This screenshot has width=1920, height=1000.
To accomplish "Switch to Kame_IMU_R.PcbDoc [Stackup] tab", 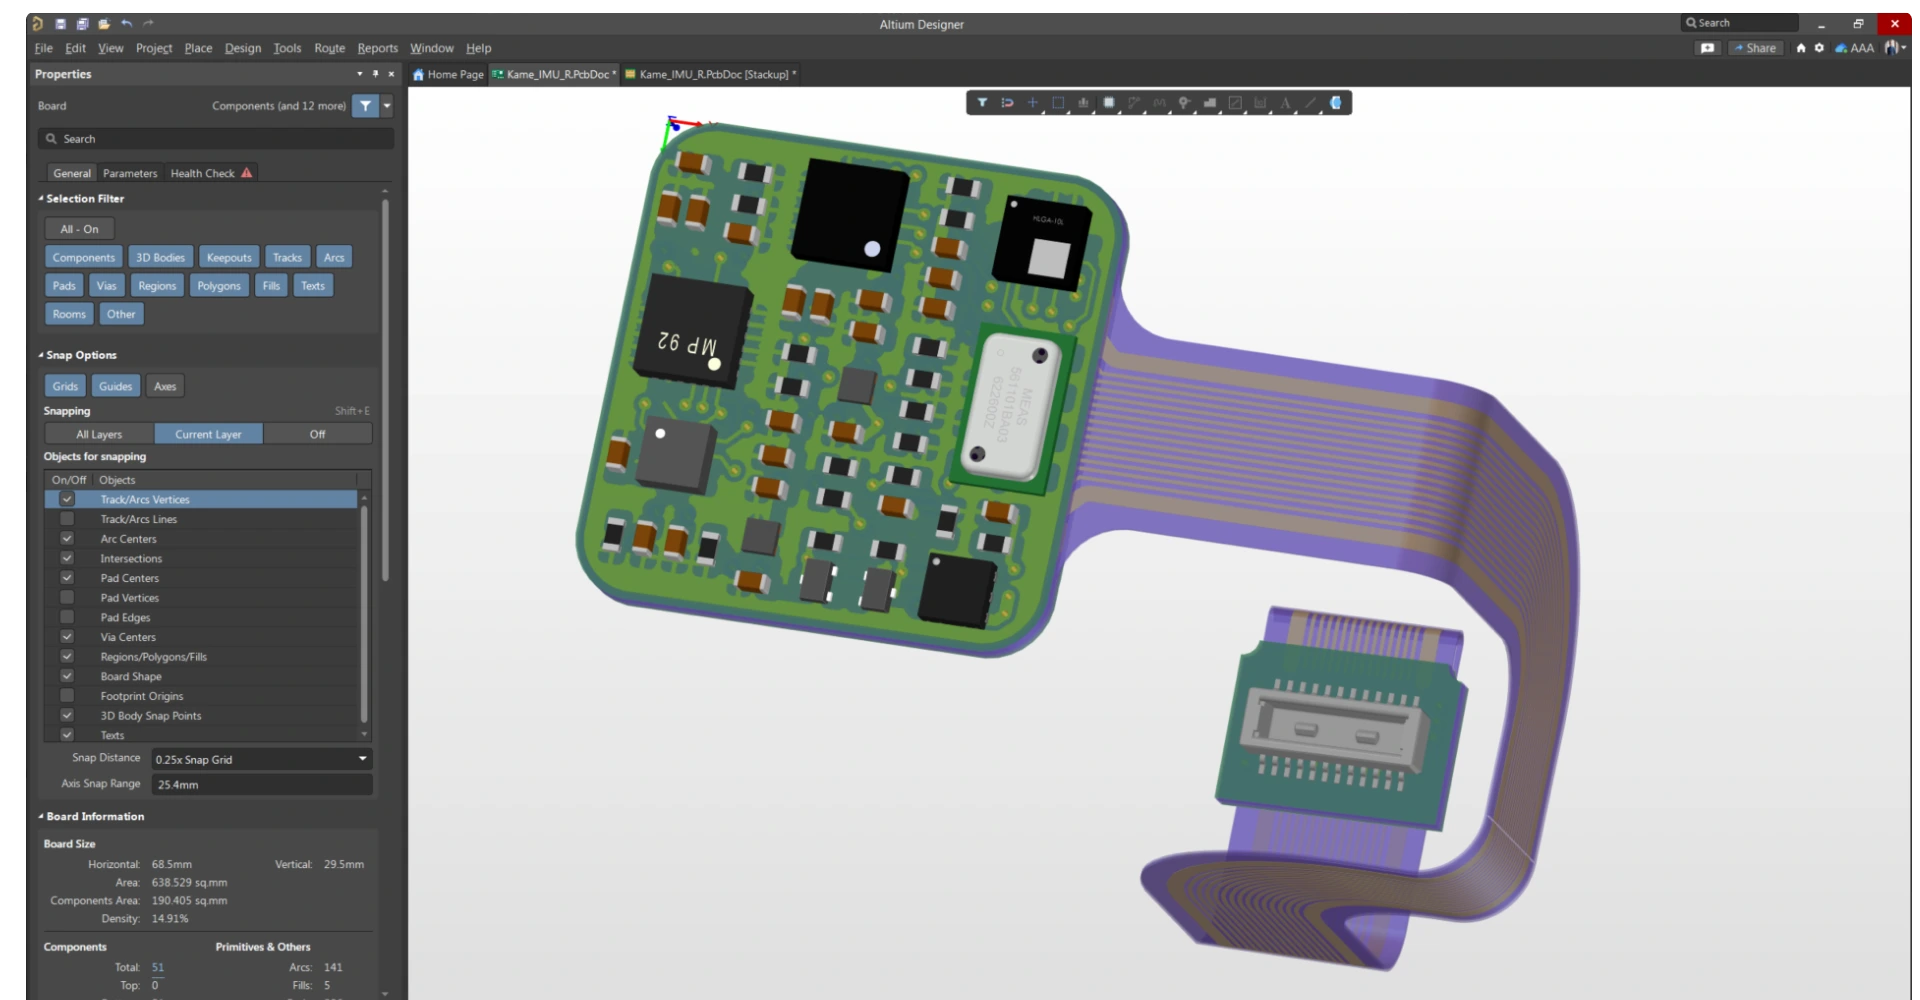I will click(711, 74).
